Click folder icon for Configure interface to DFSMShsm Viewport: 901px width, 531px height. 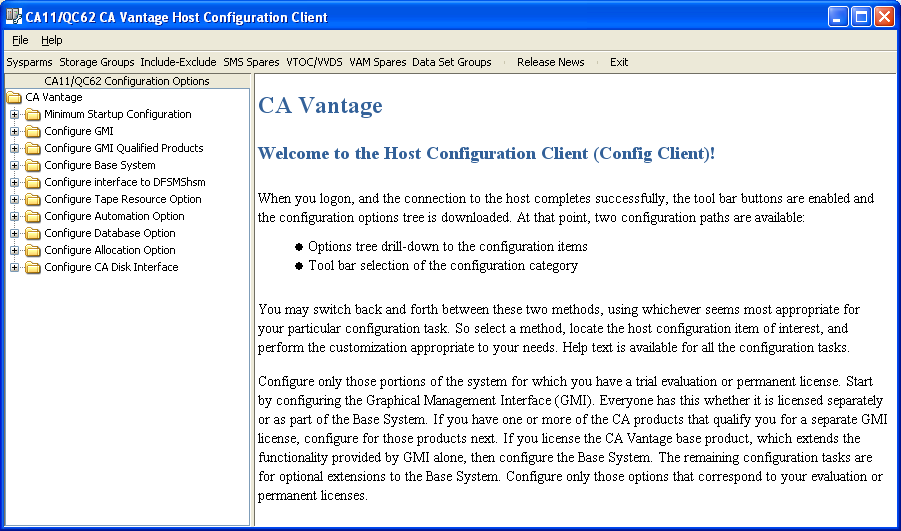point(33,183)
